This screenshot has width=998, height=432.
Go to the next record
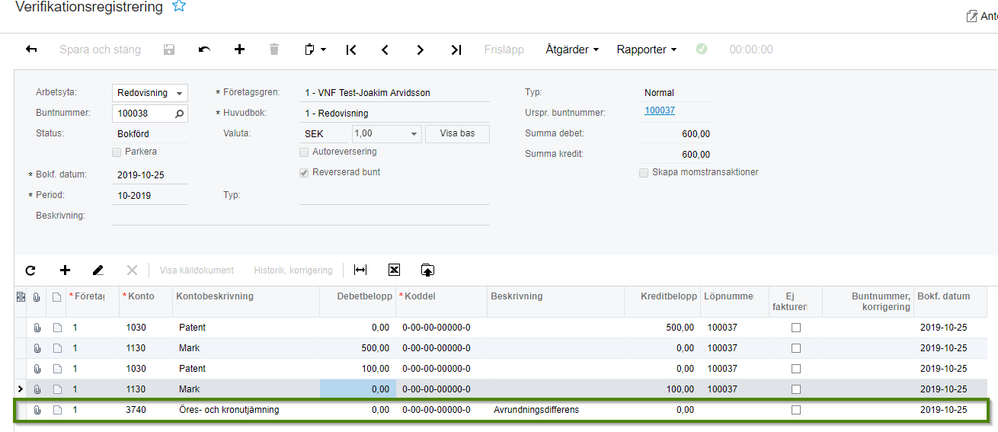point(420,49)
